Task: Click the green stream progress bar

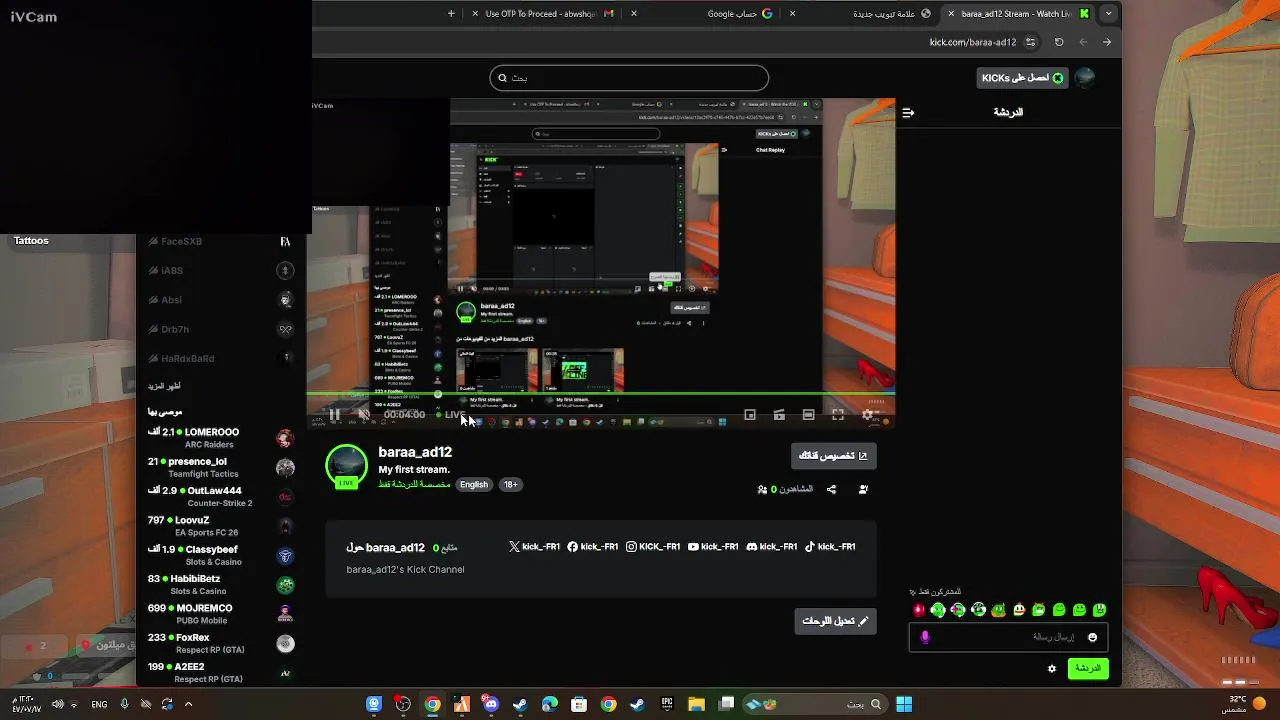Action: click(600, 393)
